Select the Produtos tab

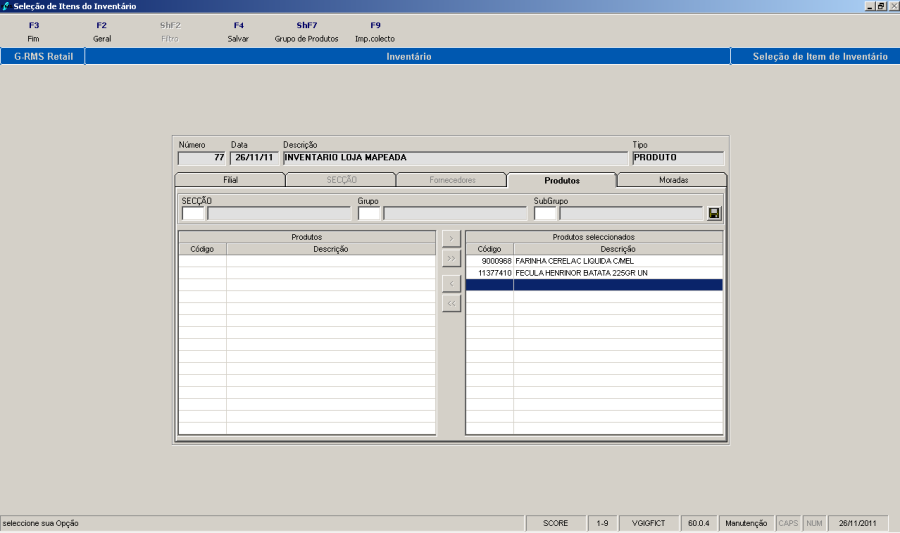(x=562, y=180)
